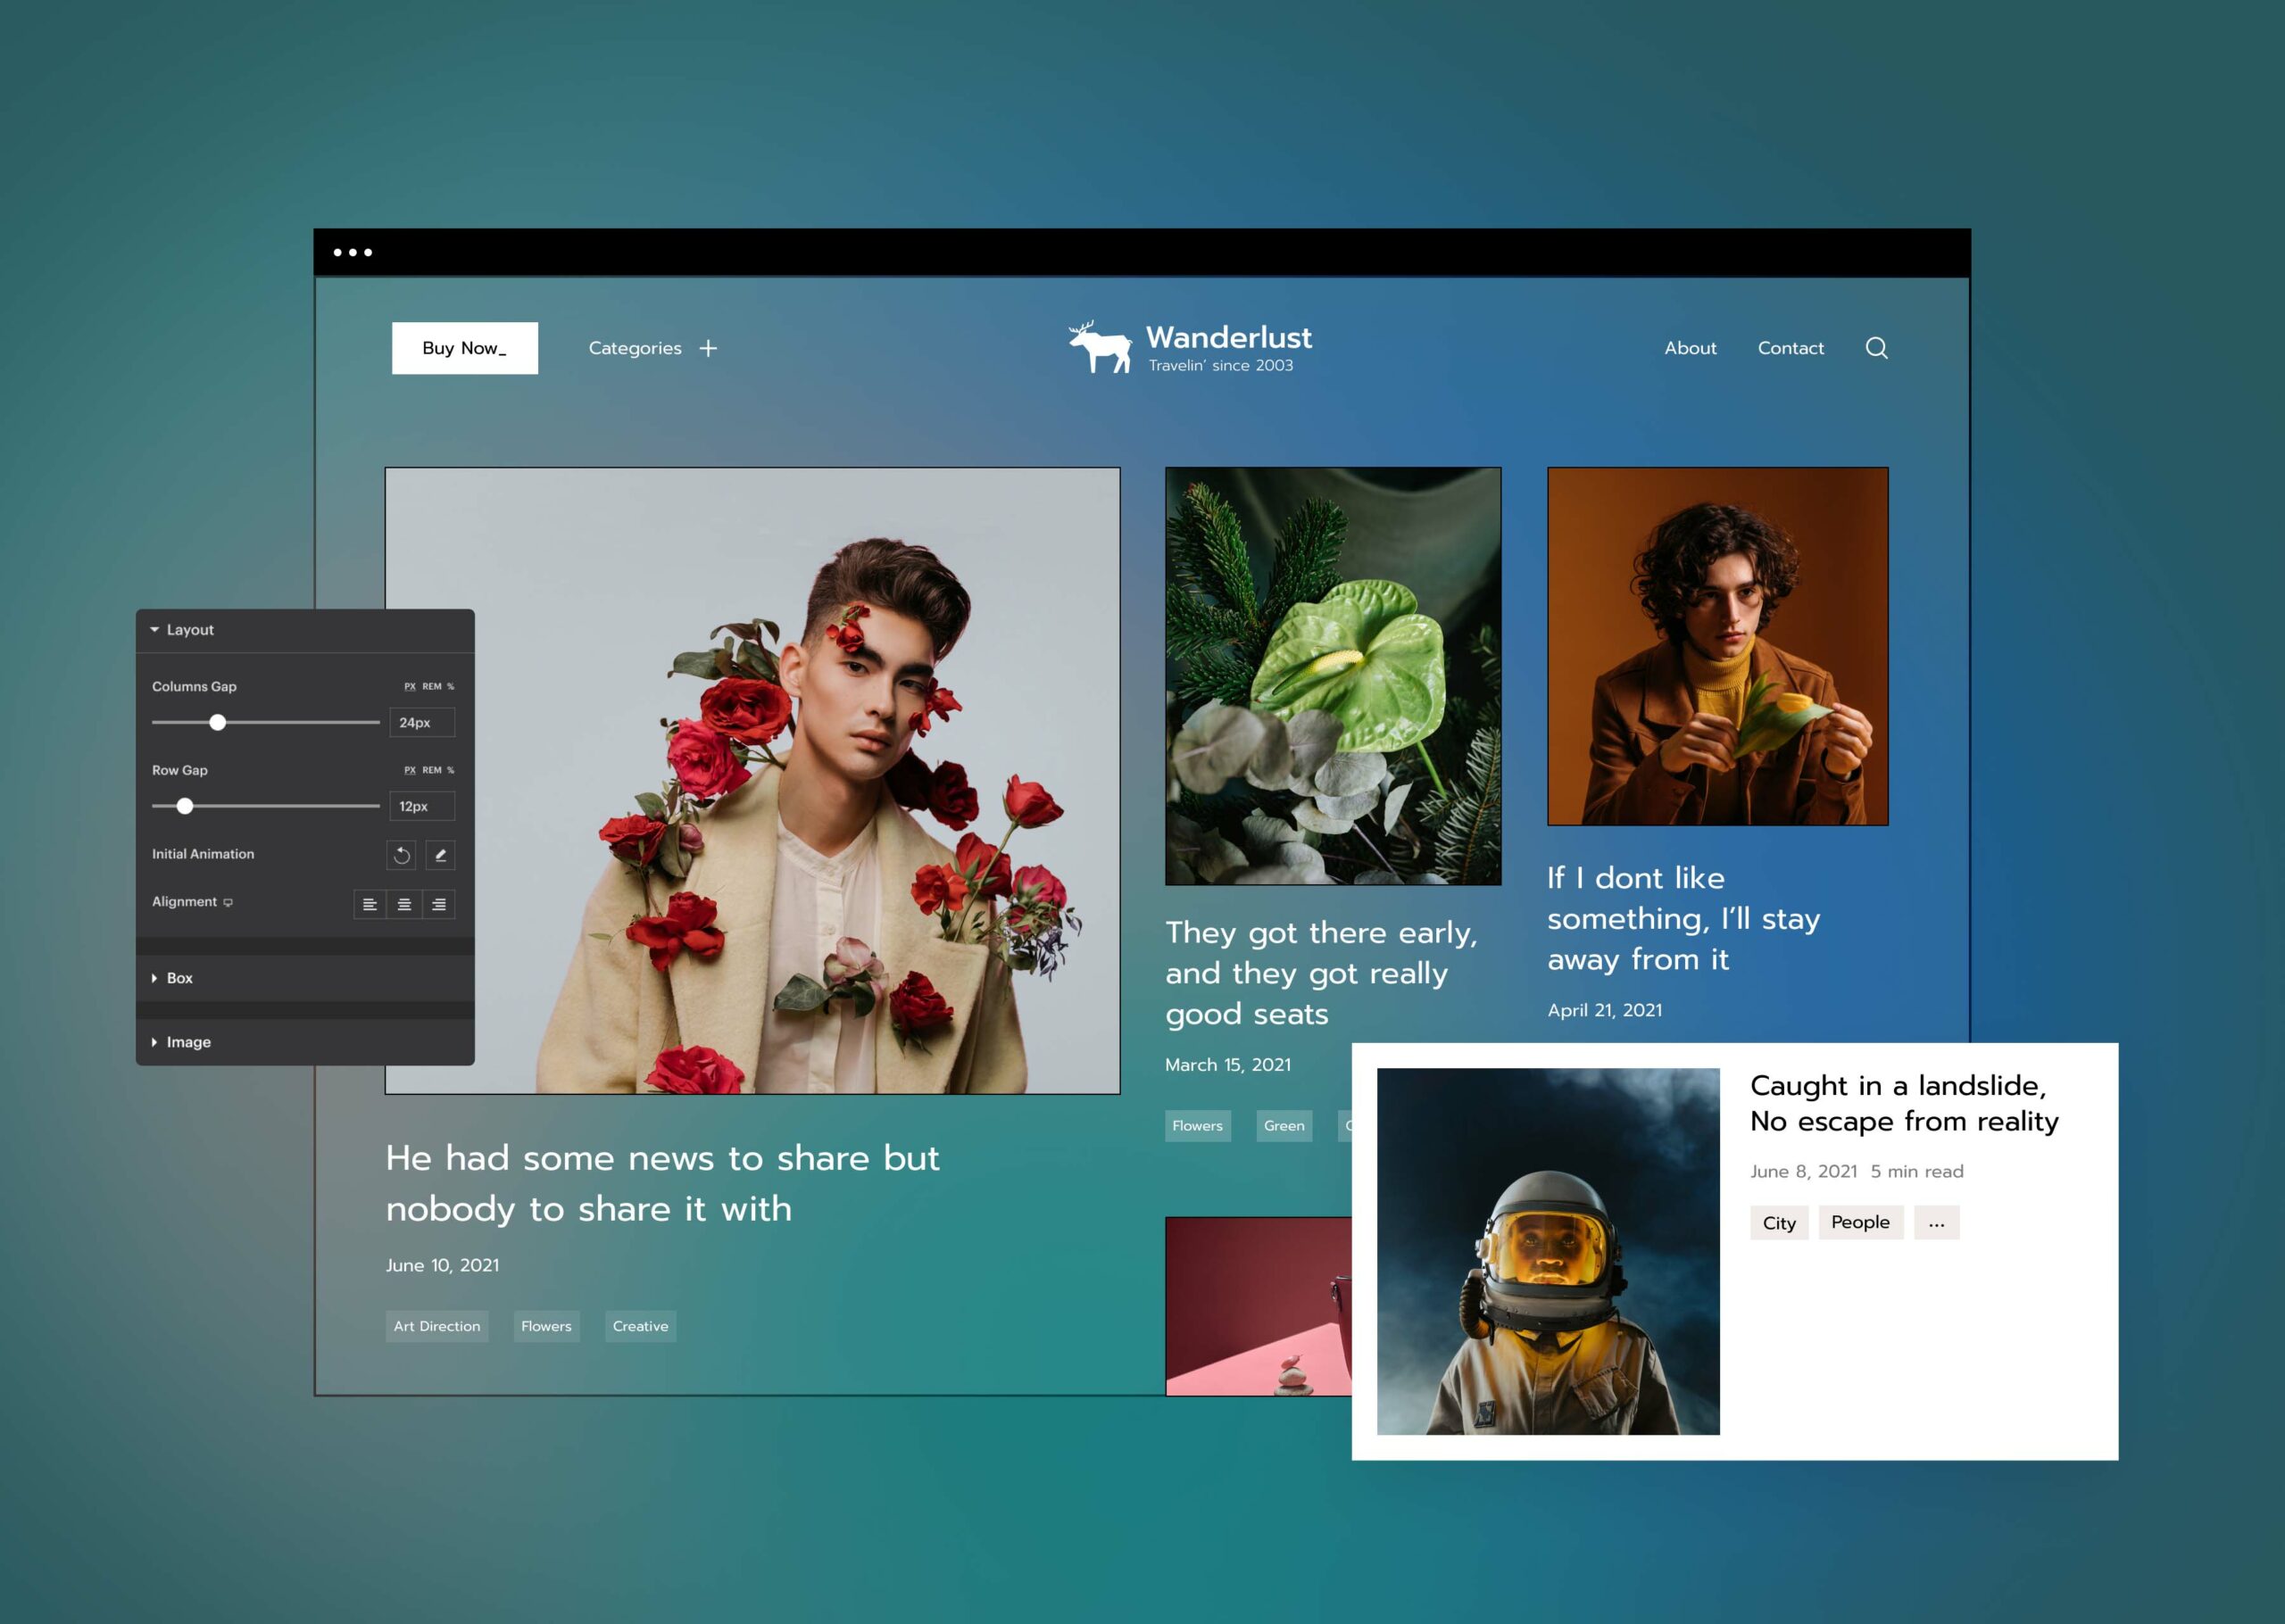Image resolution: width=2285 pixels, height=1624 pixels.
Task: Click the Buy Now button
Action: (x=464, y=348)
